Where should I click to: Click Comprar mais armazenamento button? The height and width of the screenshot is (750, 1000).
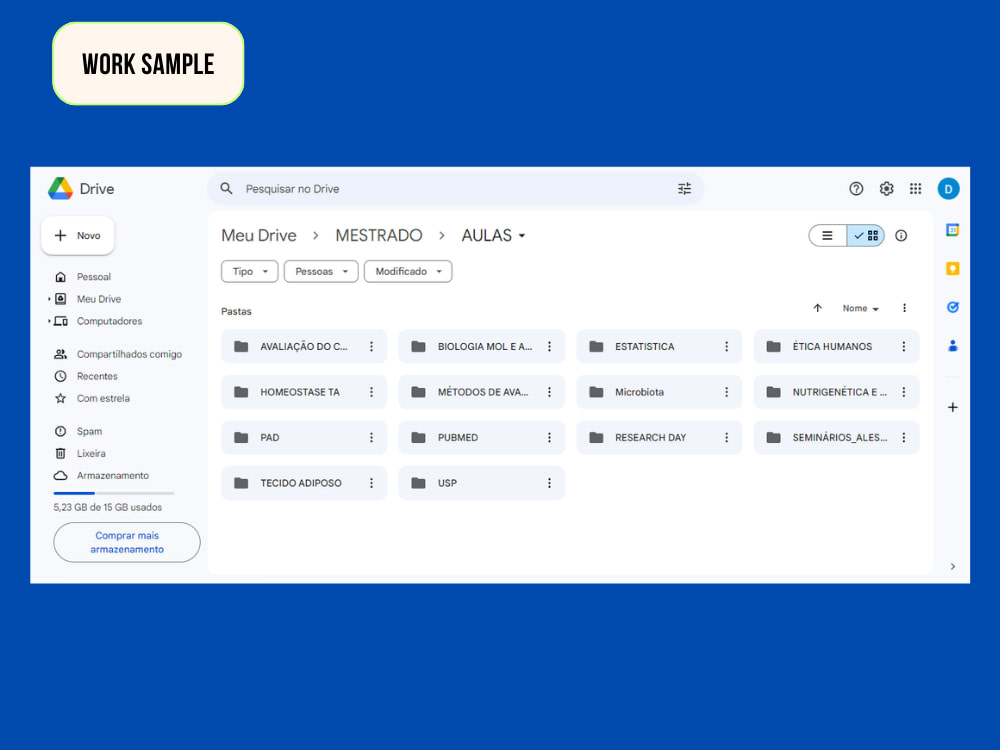pyautogui.click(x=127, y=543)
